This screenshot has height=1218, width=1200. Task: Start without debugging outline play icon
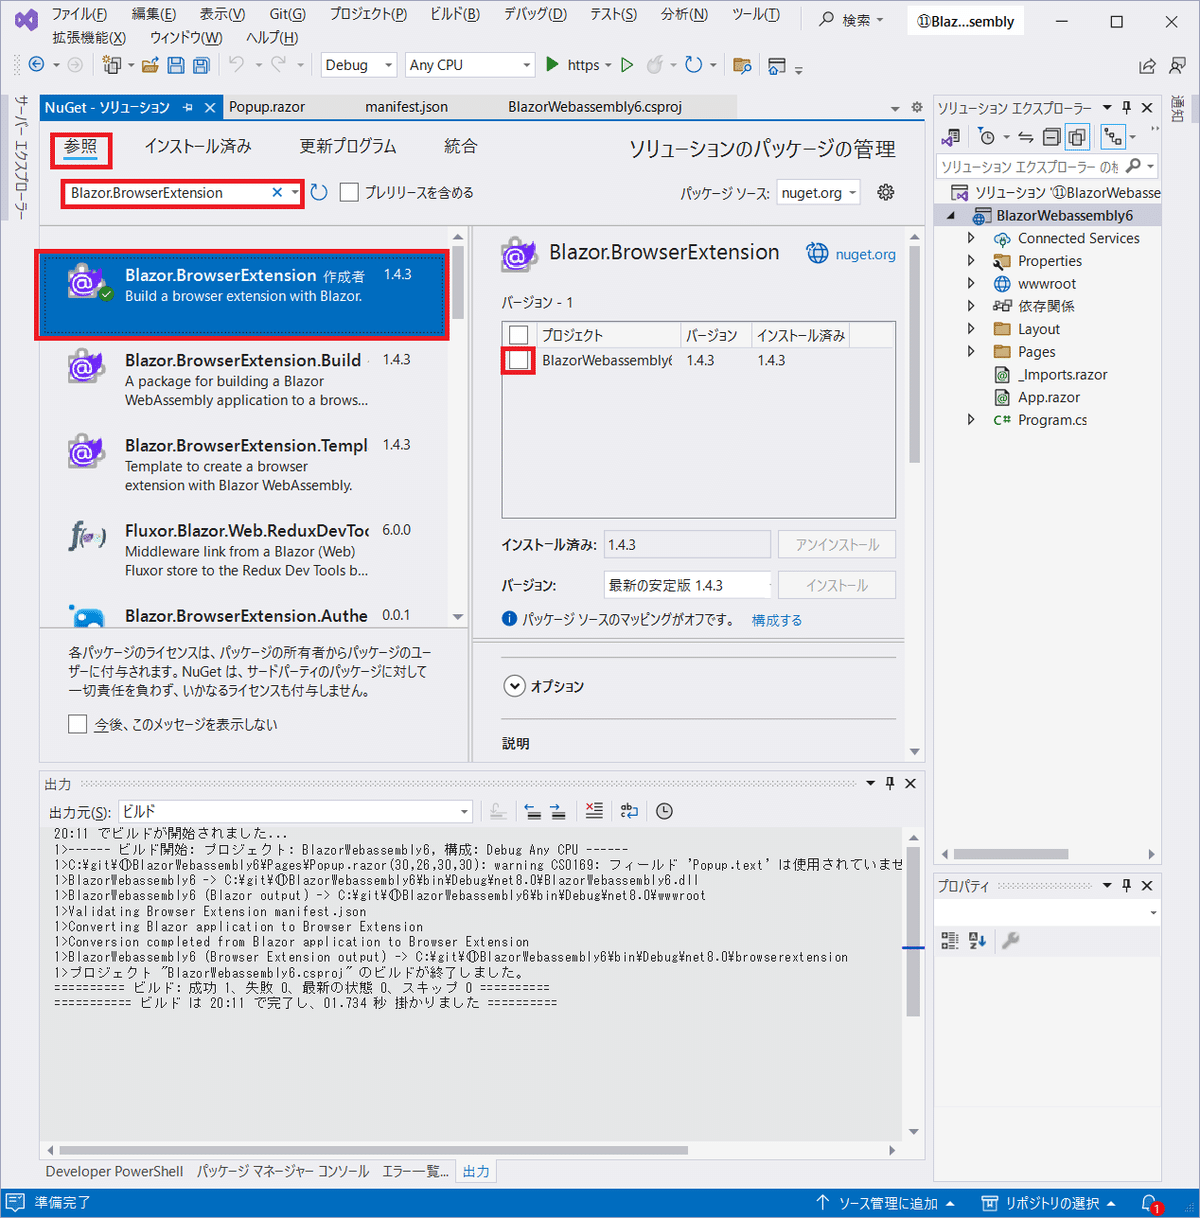click(627, 65)
